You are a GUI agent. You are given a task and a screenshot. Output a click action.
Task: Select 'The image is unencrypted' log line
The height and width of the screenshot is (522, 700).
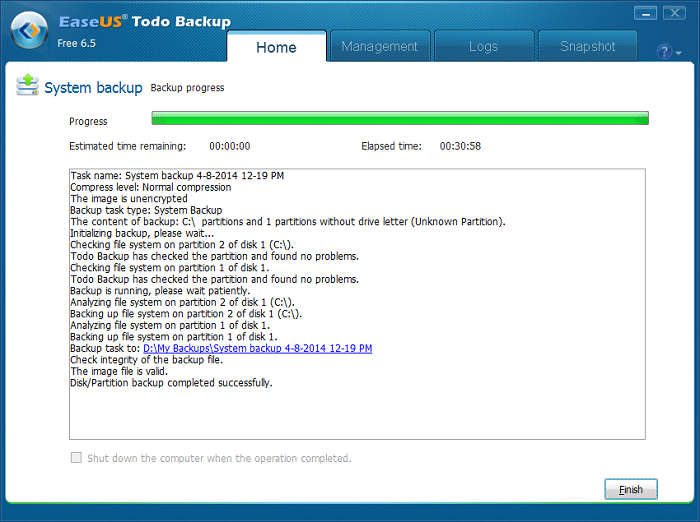pyautogui.click(x=129, y=199)
